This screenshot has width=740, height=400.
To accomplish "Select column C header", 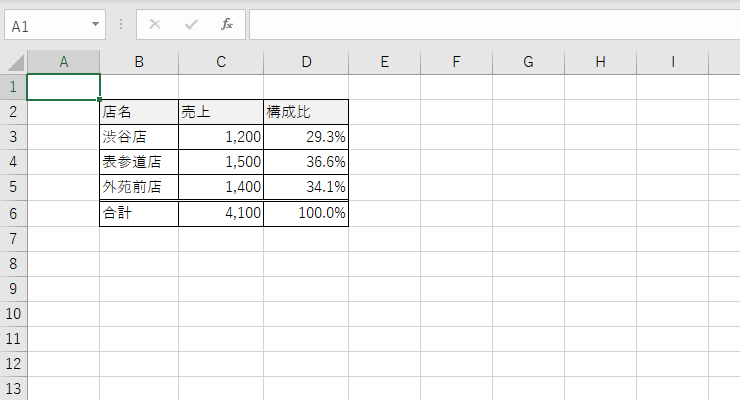I will [221, 62].
